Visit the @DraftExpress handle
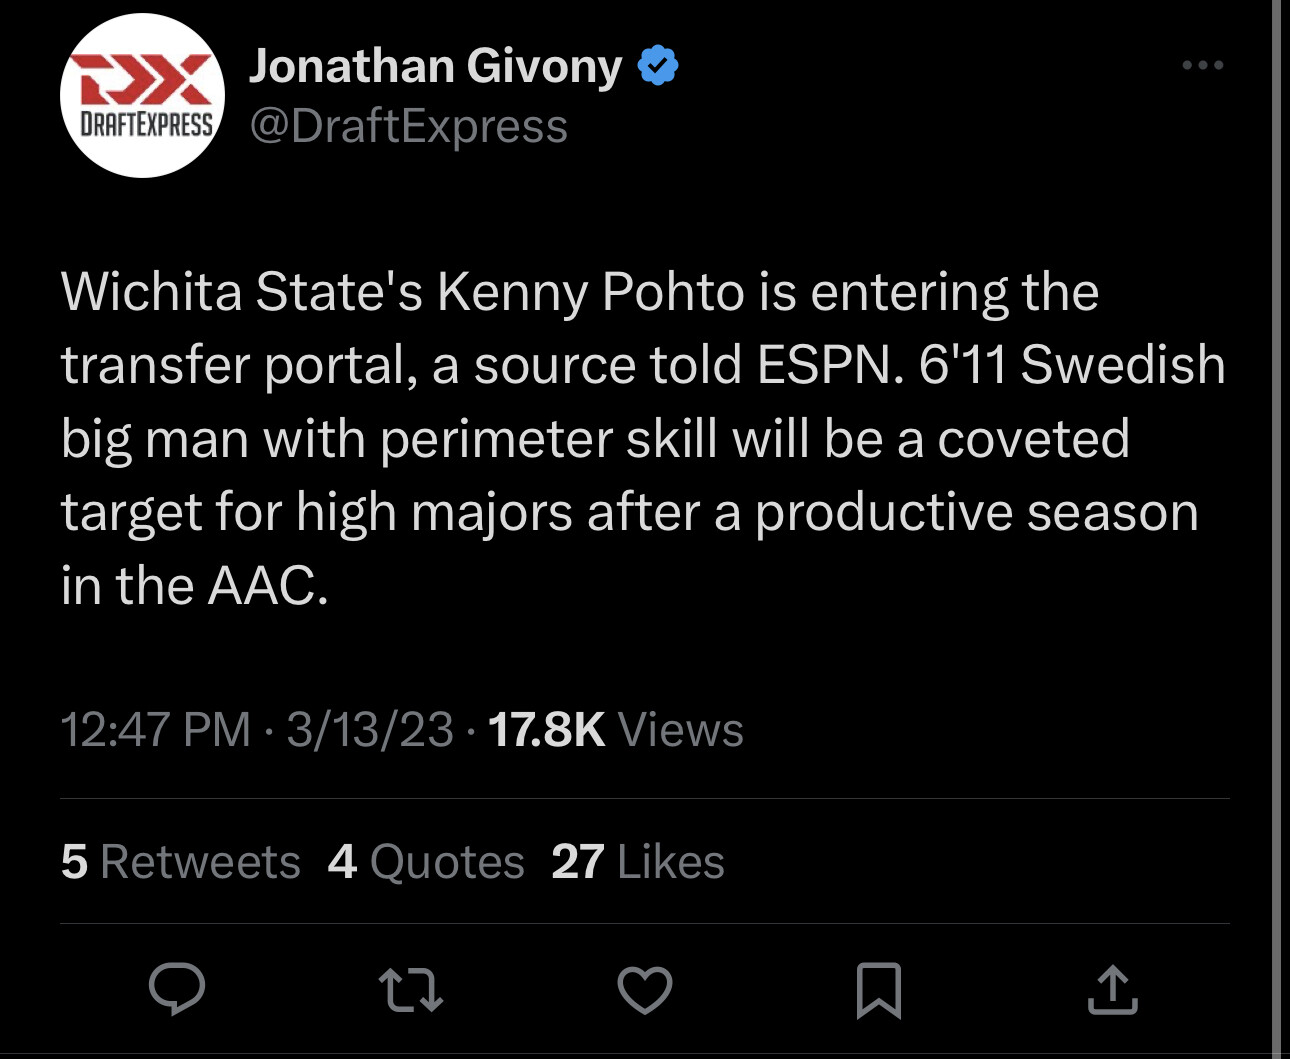The width and height of the screenshot is (1290, 1059). (408, 126)
